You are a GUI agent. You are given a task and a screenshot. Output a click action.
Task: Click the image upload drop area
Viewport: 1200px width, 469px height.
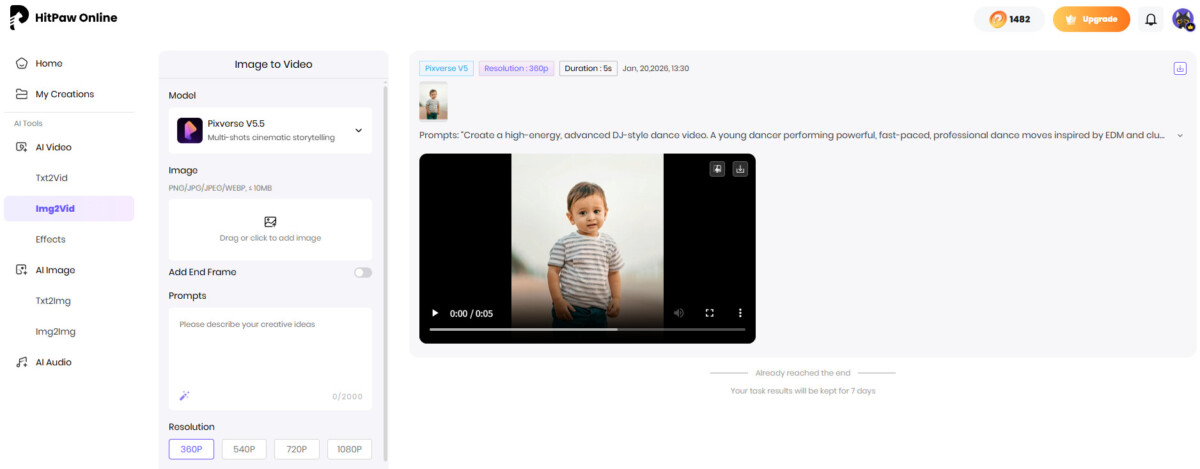point(270,229)
